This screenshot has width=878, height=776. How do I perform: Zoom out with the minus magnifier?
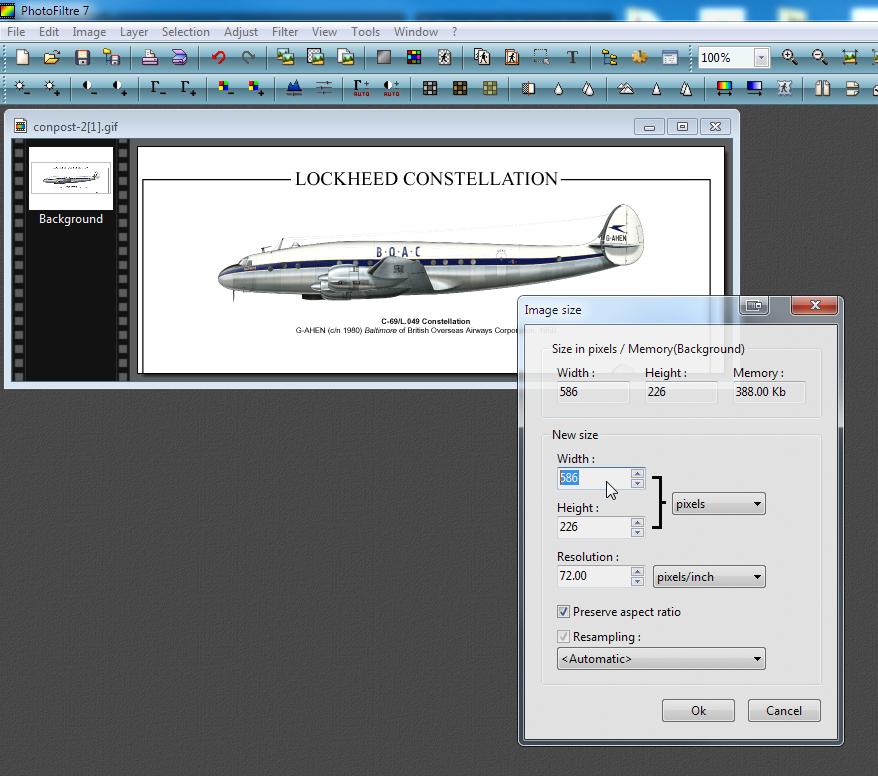click(819, 57)
